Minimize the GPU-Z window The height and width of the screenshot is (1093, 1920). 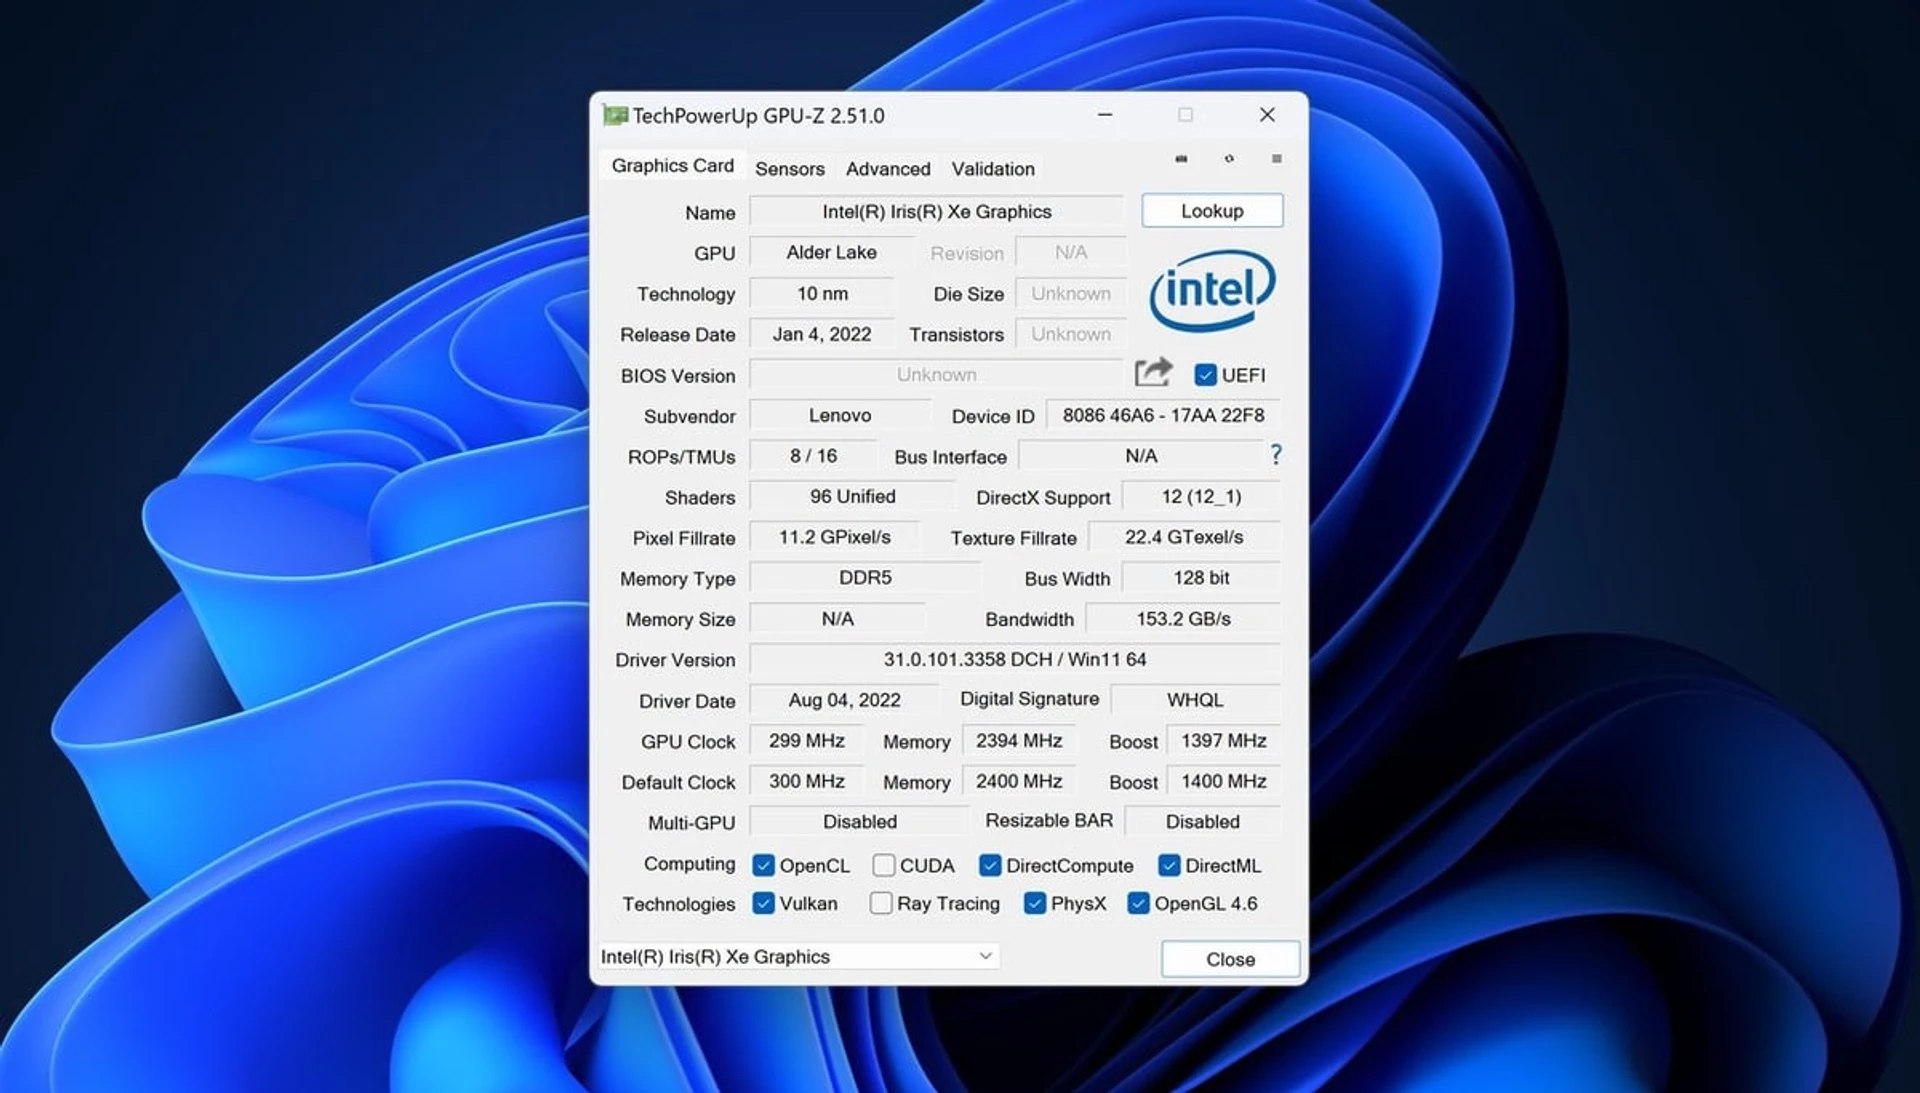(1105, 115)
